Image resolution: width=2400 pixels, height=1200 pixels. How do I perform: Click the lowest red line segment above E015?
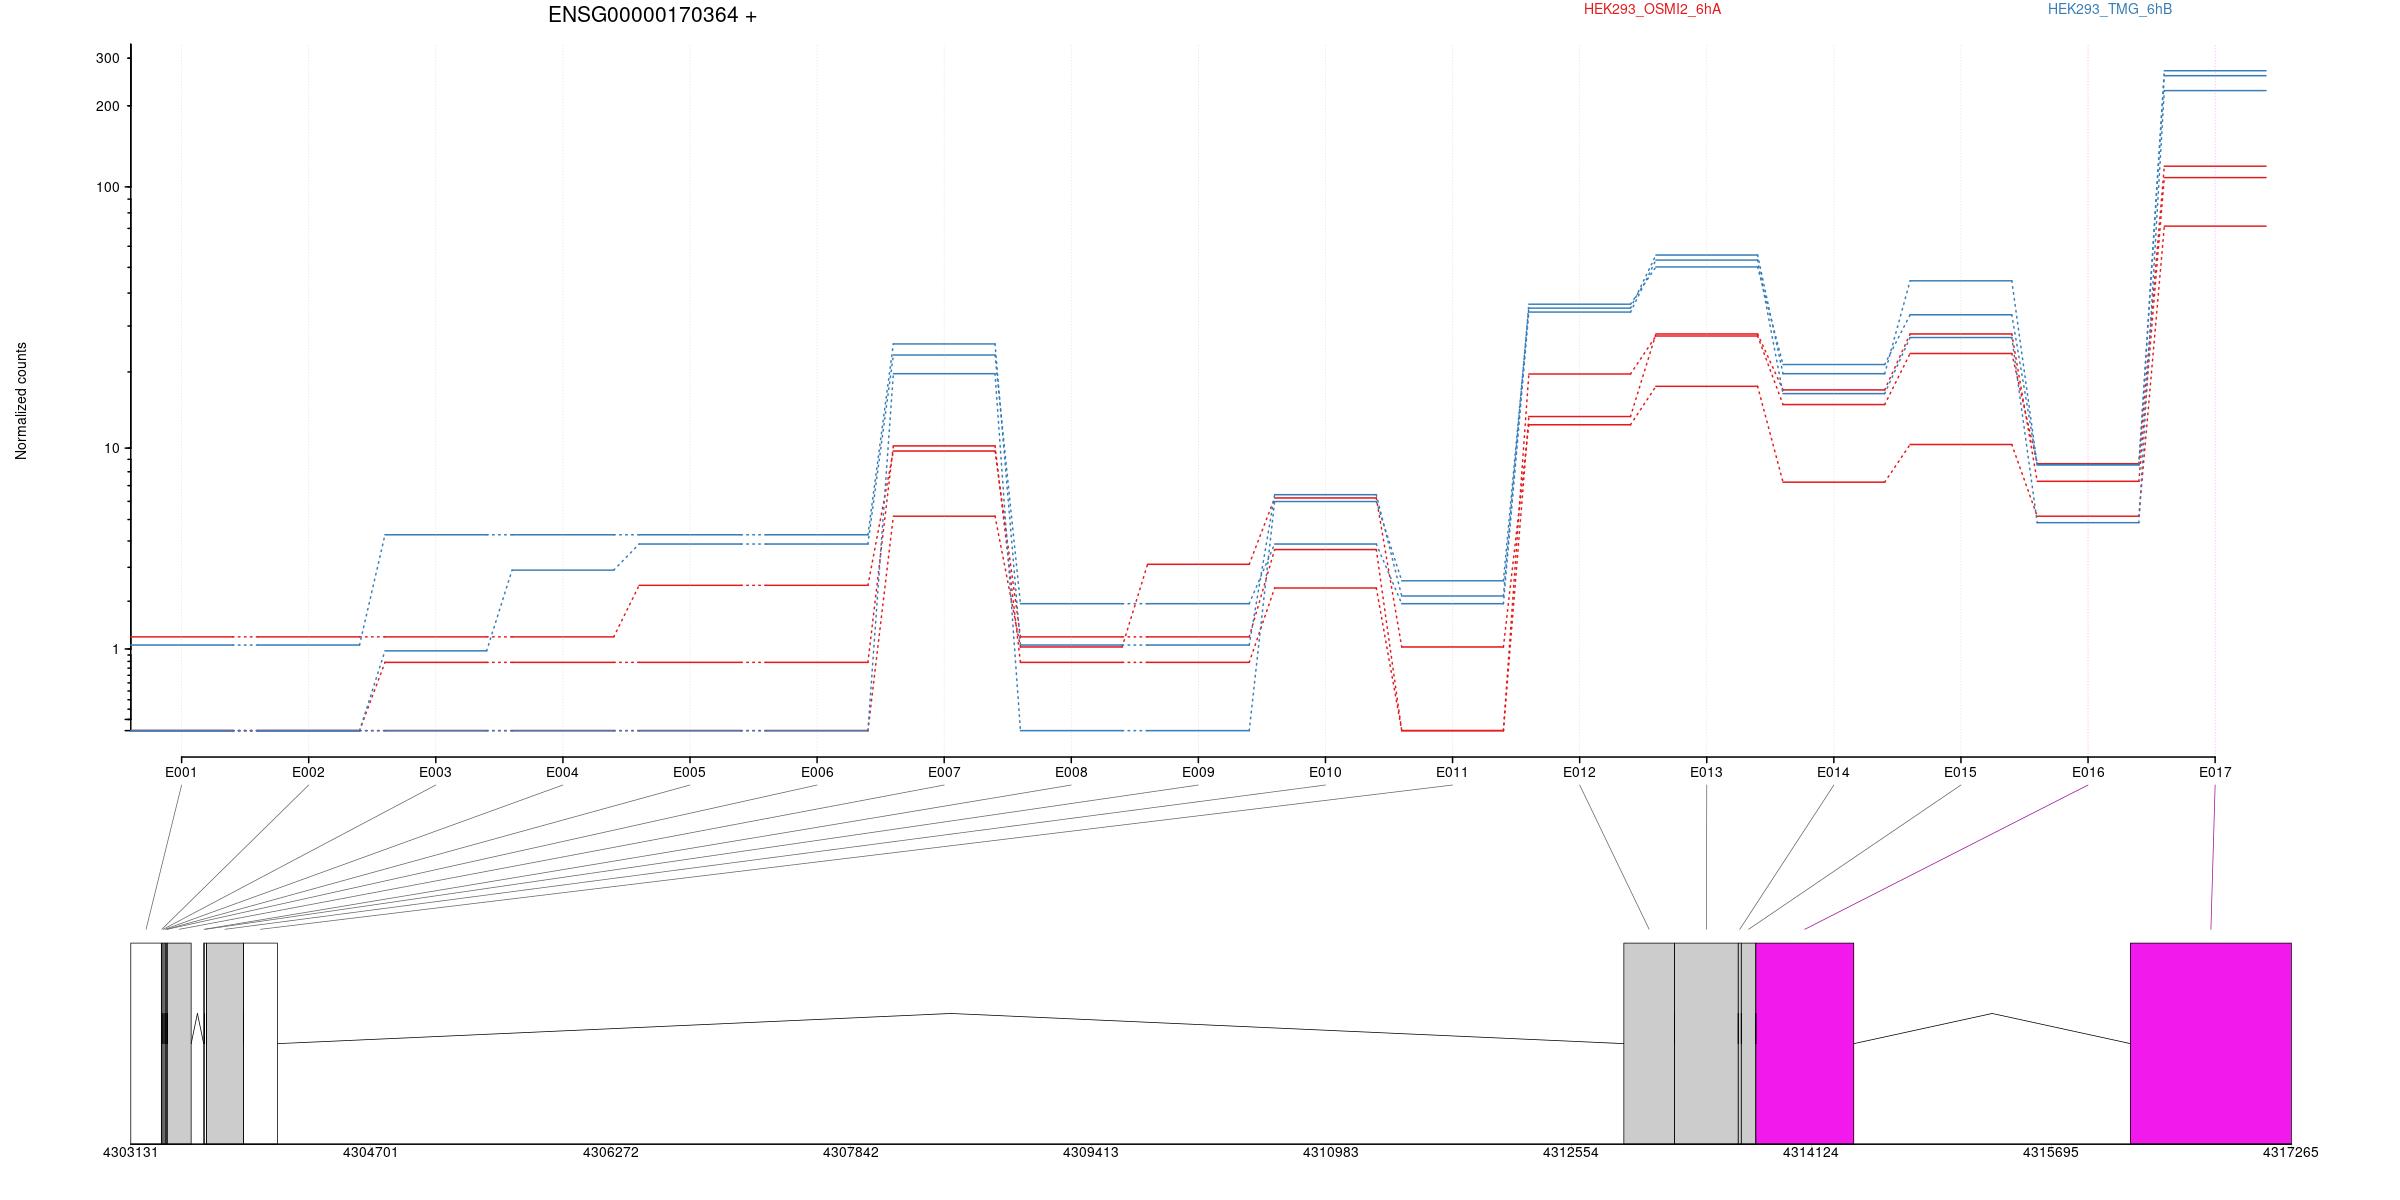[x=1960, y=444]
